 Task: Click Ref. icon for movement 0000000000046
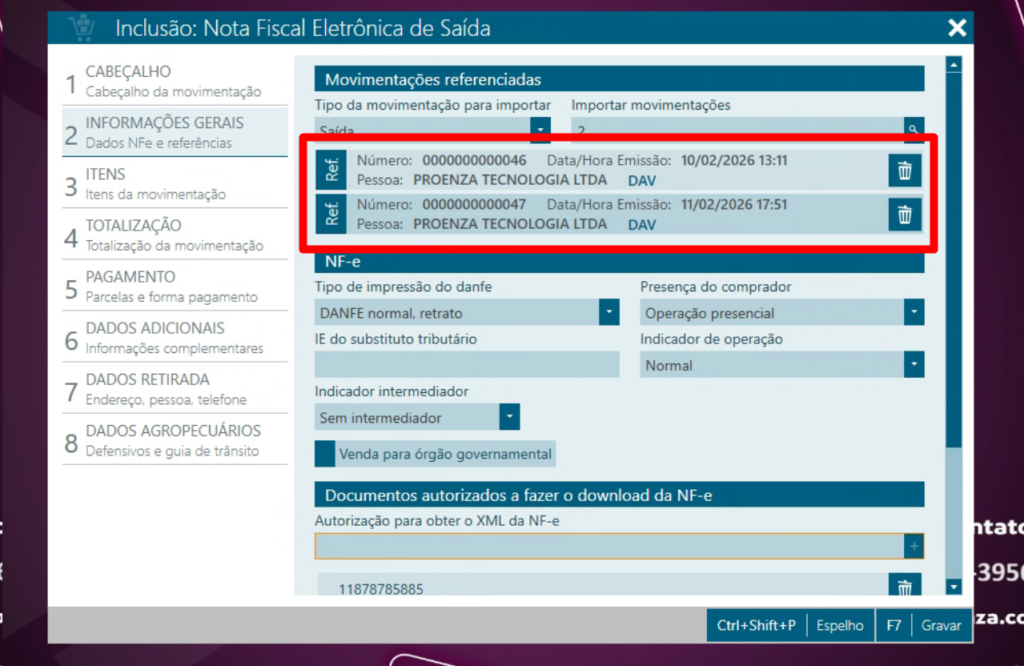pyautogui.click(x=332, y=171)
